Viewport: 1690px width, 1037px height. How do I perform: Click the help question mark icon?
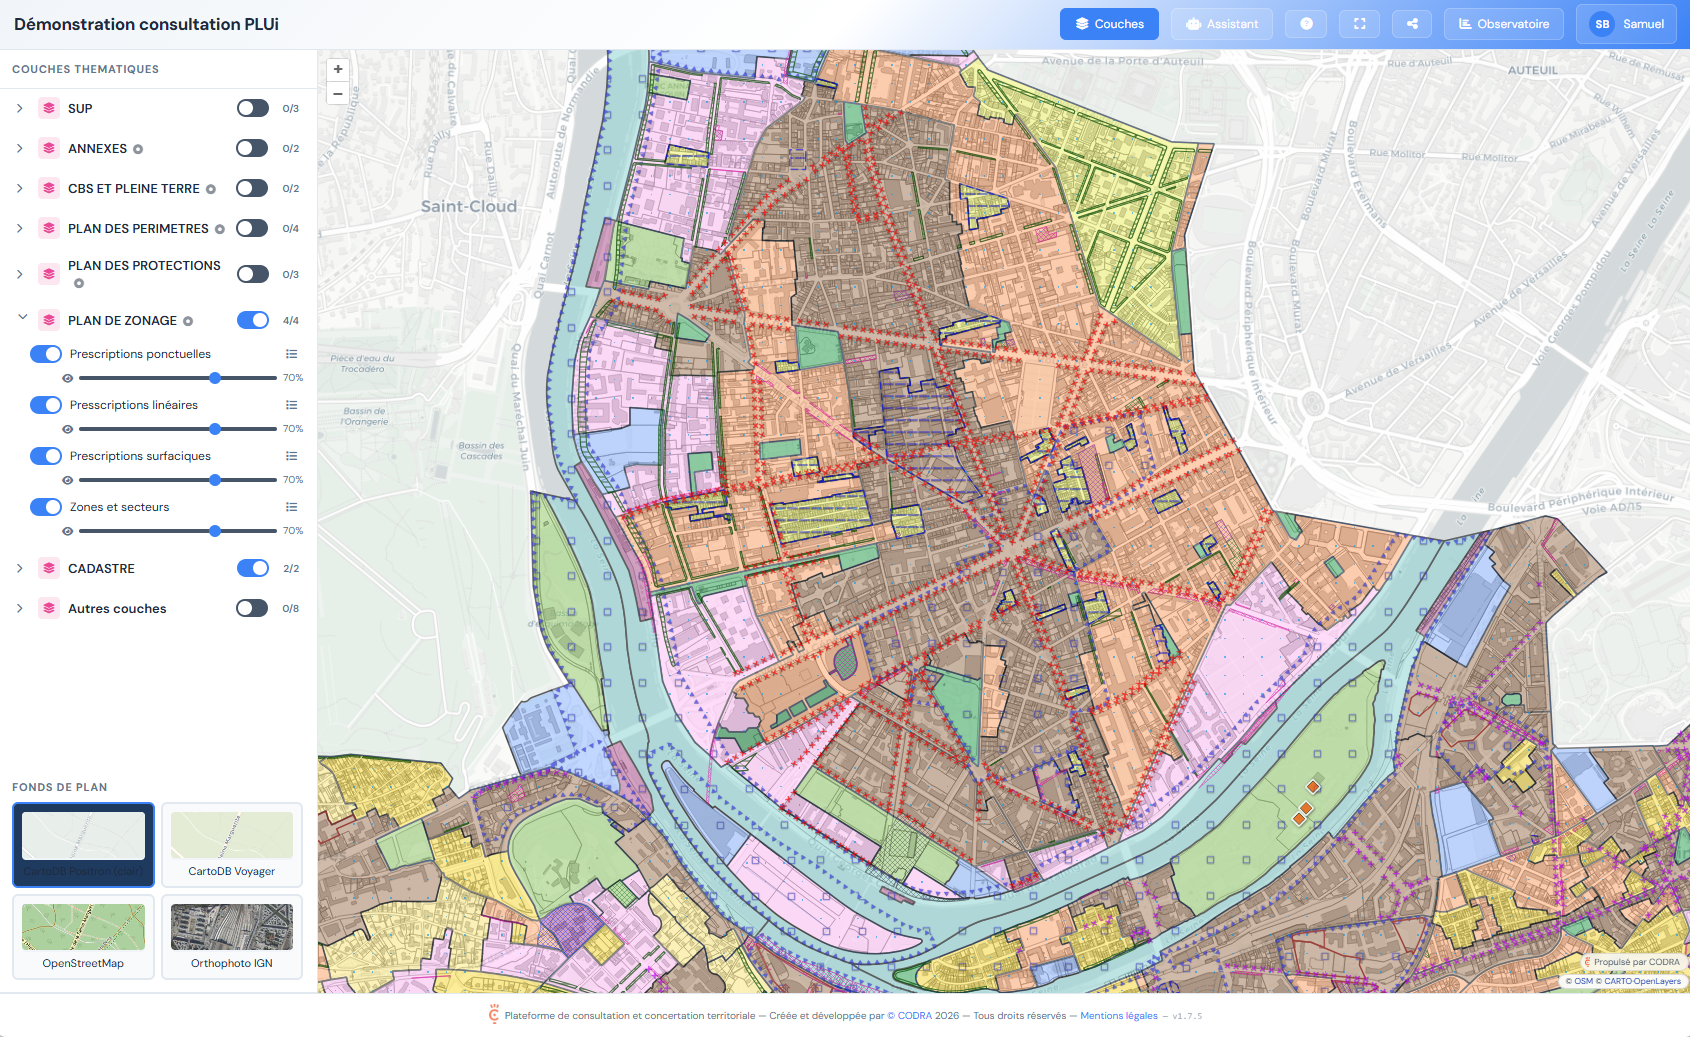1306,24
